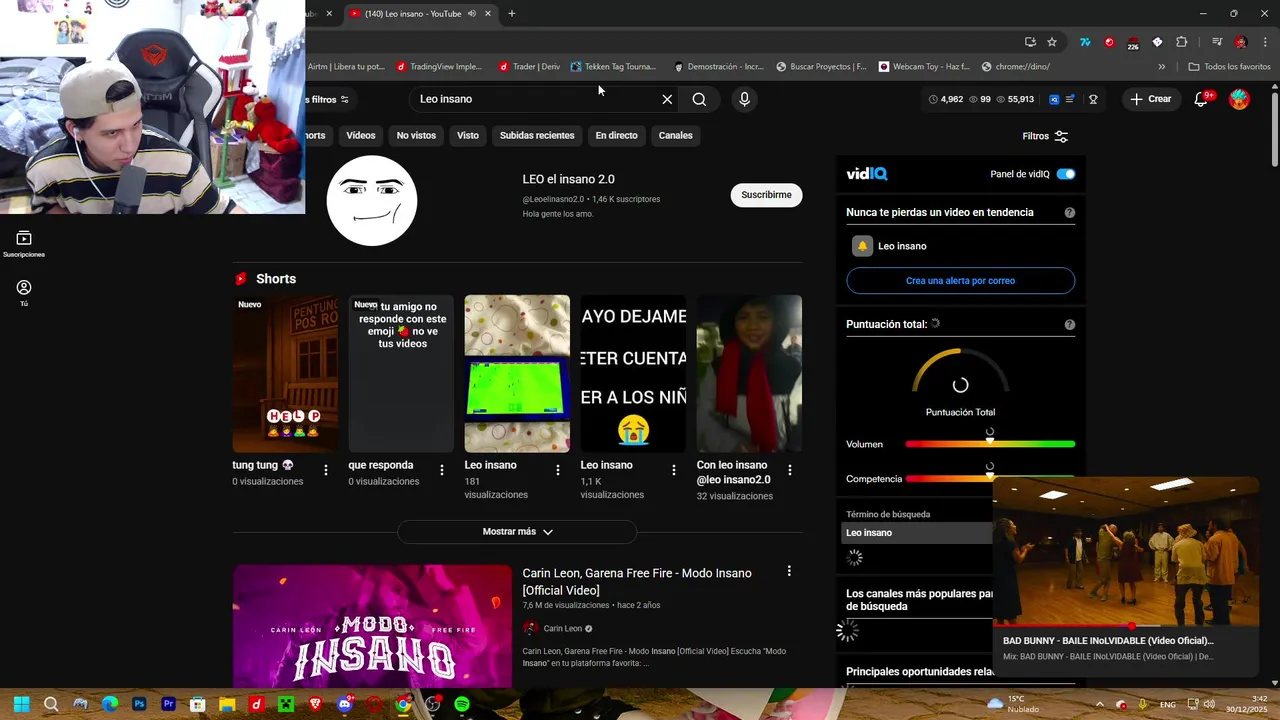This screenshot has height=720, width=1280.
Task: Open the green screen Leo insano short
Action: coord(517,373)
